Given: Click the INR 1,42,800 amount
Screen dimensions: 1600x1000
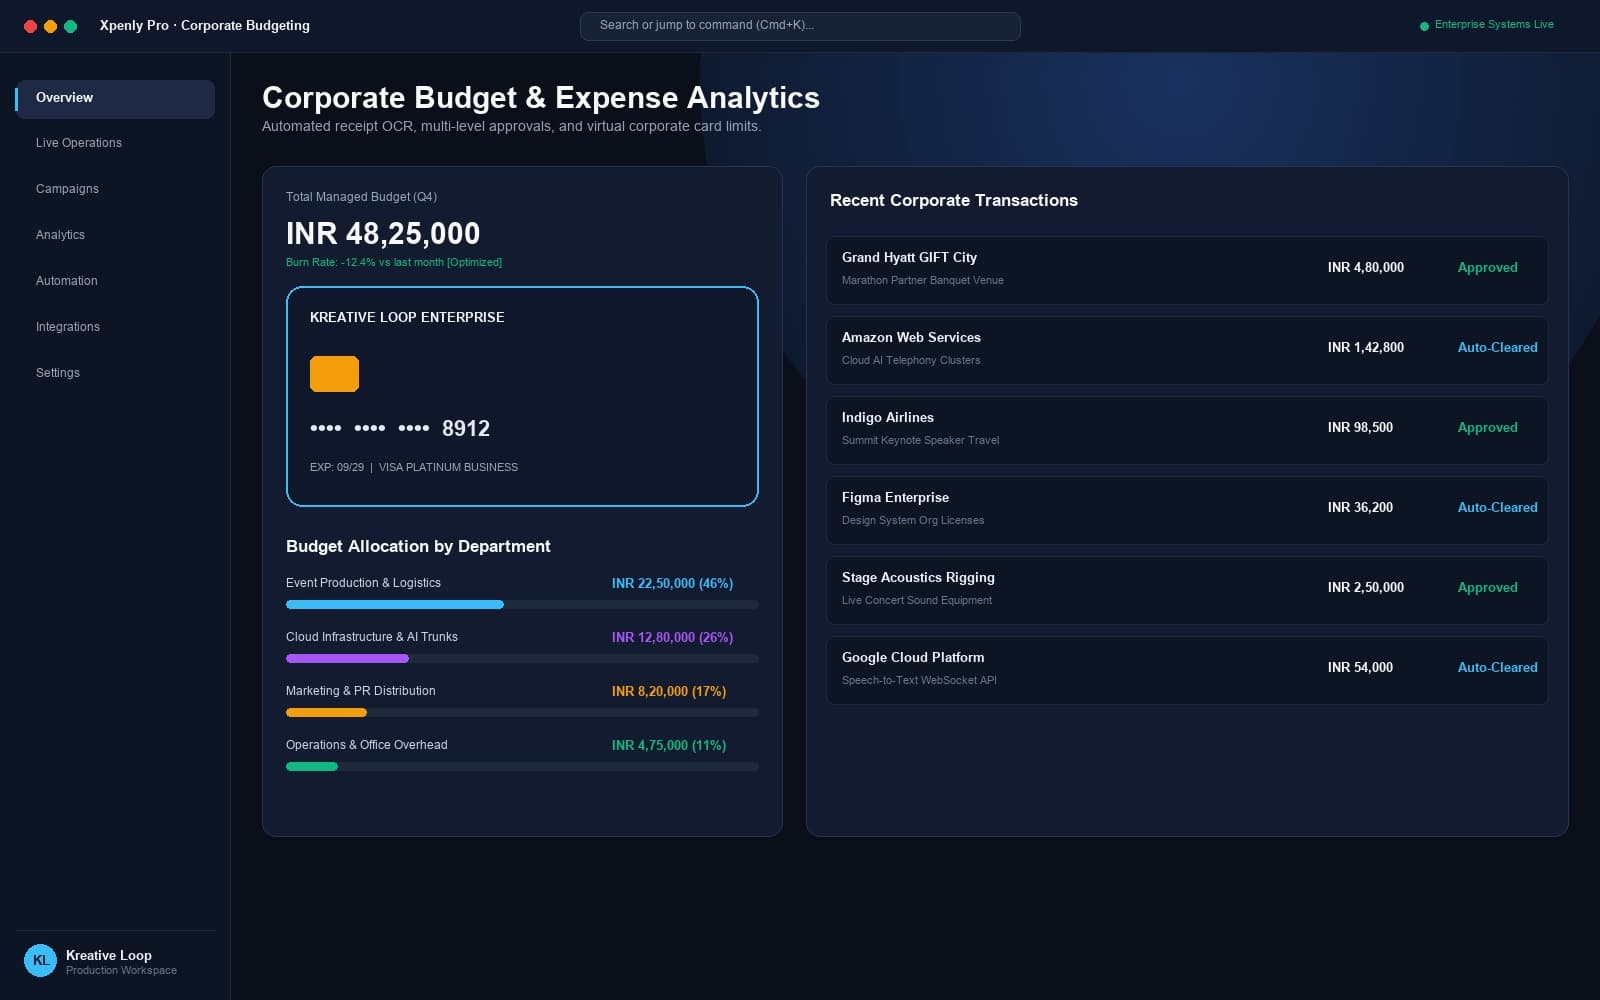Looking at the screenshot, I should (1365, 348).
